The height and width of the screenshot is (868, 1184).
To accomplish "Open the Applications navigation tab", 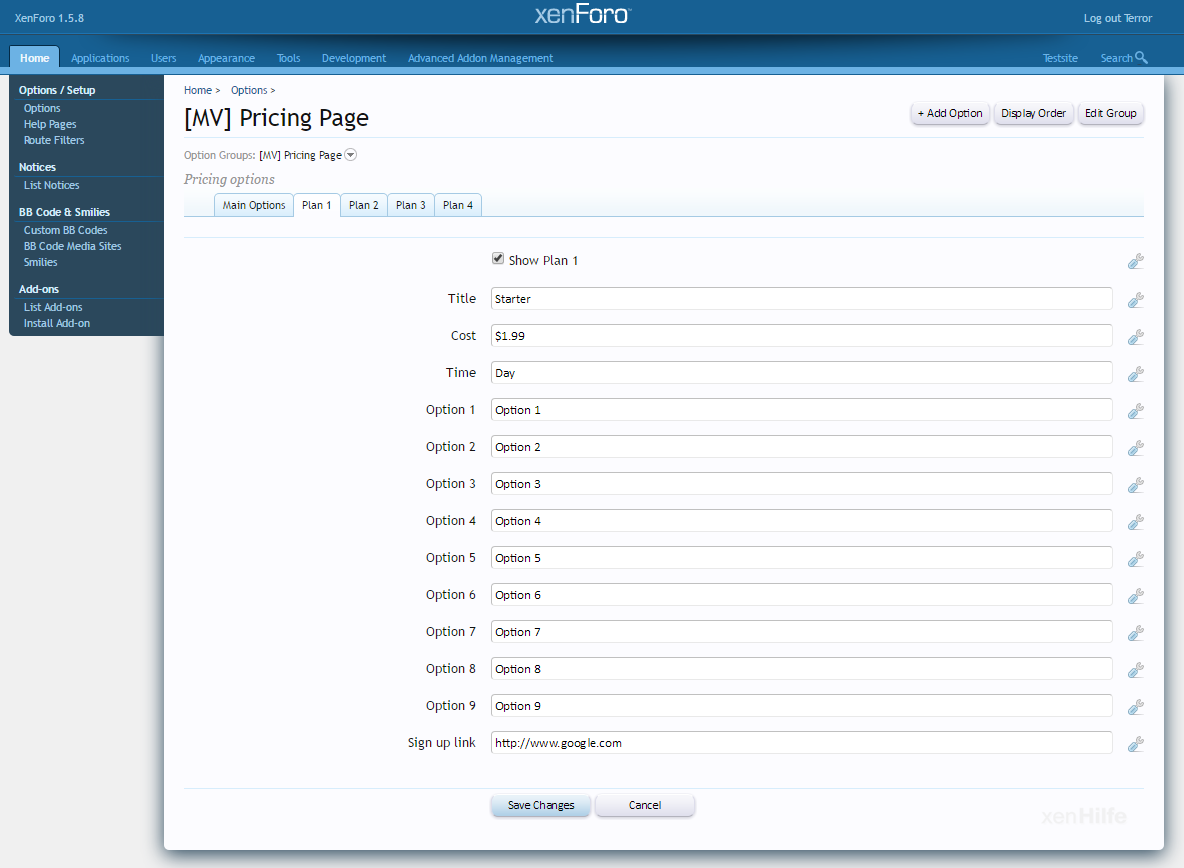I will pos(100,58).
